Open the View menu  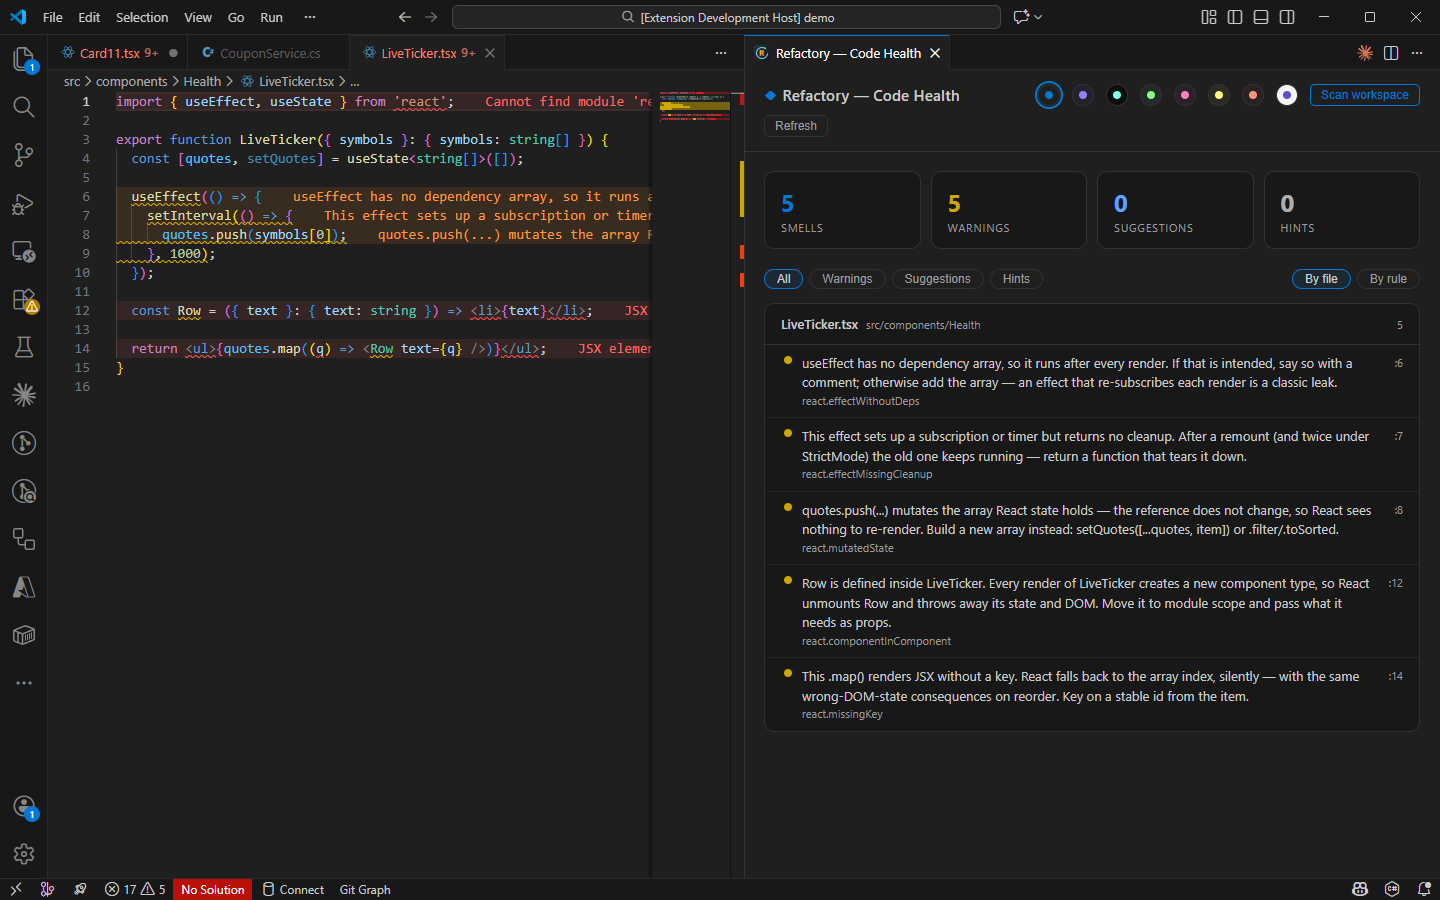coord(198,17)
